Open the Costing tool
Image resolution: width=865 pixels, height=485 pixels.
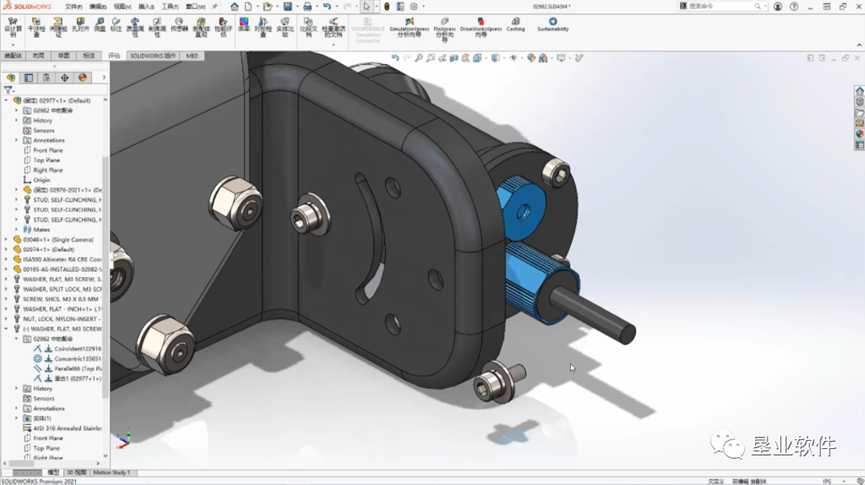click(515, 24)
